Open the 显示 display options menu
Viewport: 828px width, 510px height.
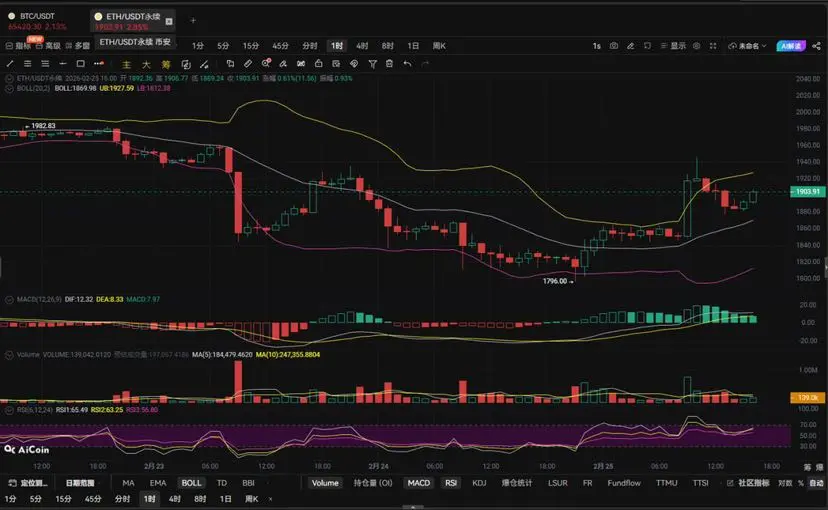pos(673,46)
